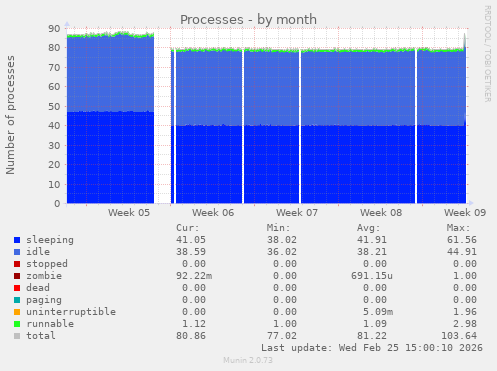Click sleeping current value 41.05
The width and height of the screenshot is (497, 371).
(191, 240)
